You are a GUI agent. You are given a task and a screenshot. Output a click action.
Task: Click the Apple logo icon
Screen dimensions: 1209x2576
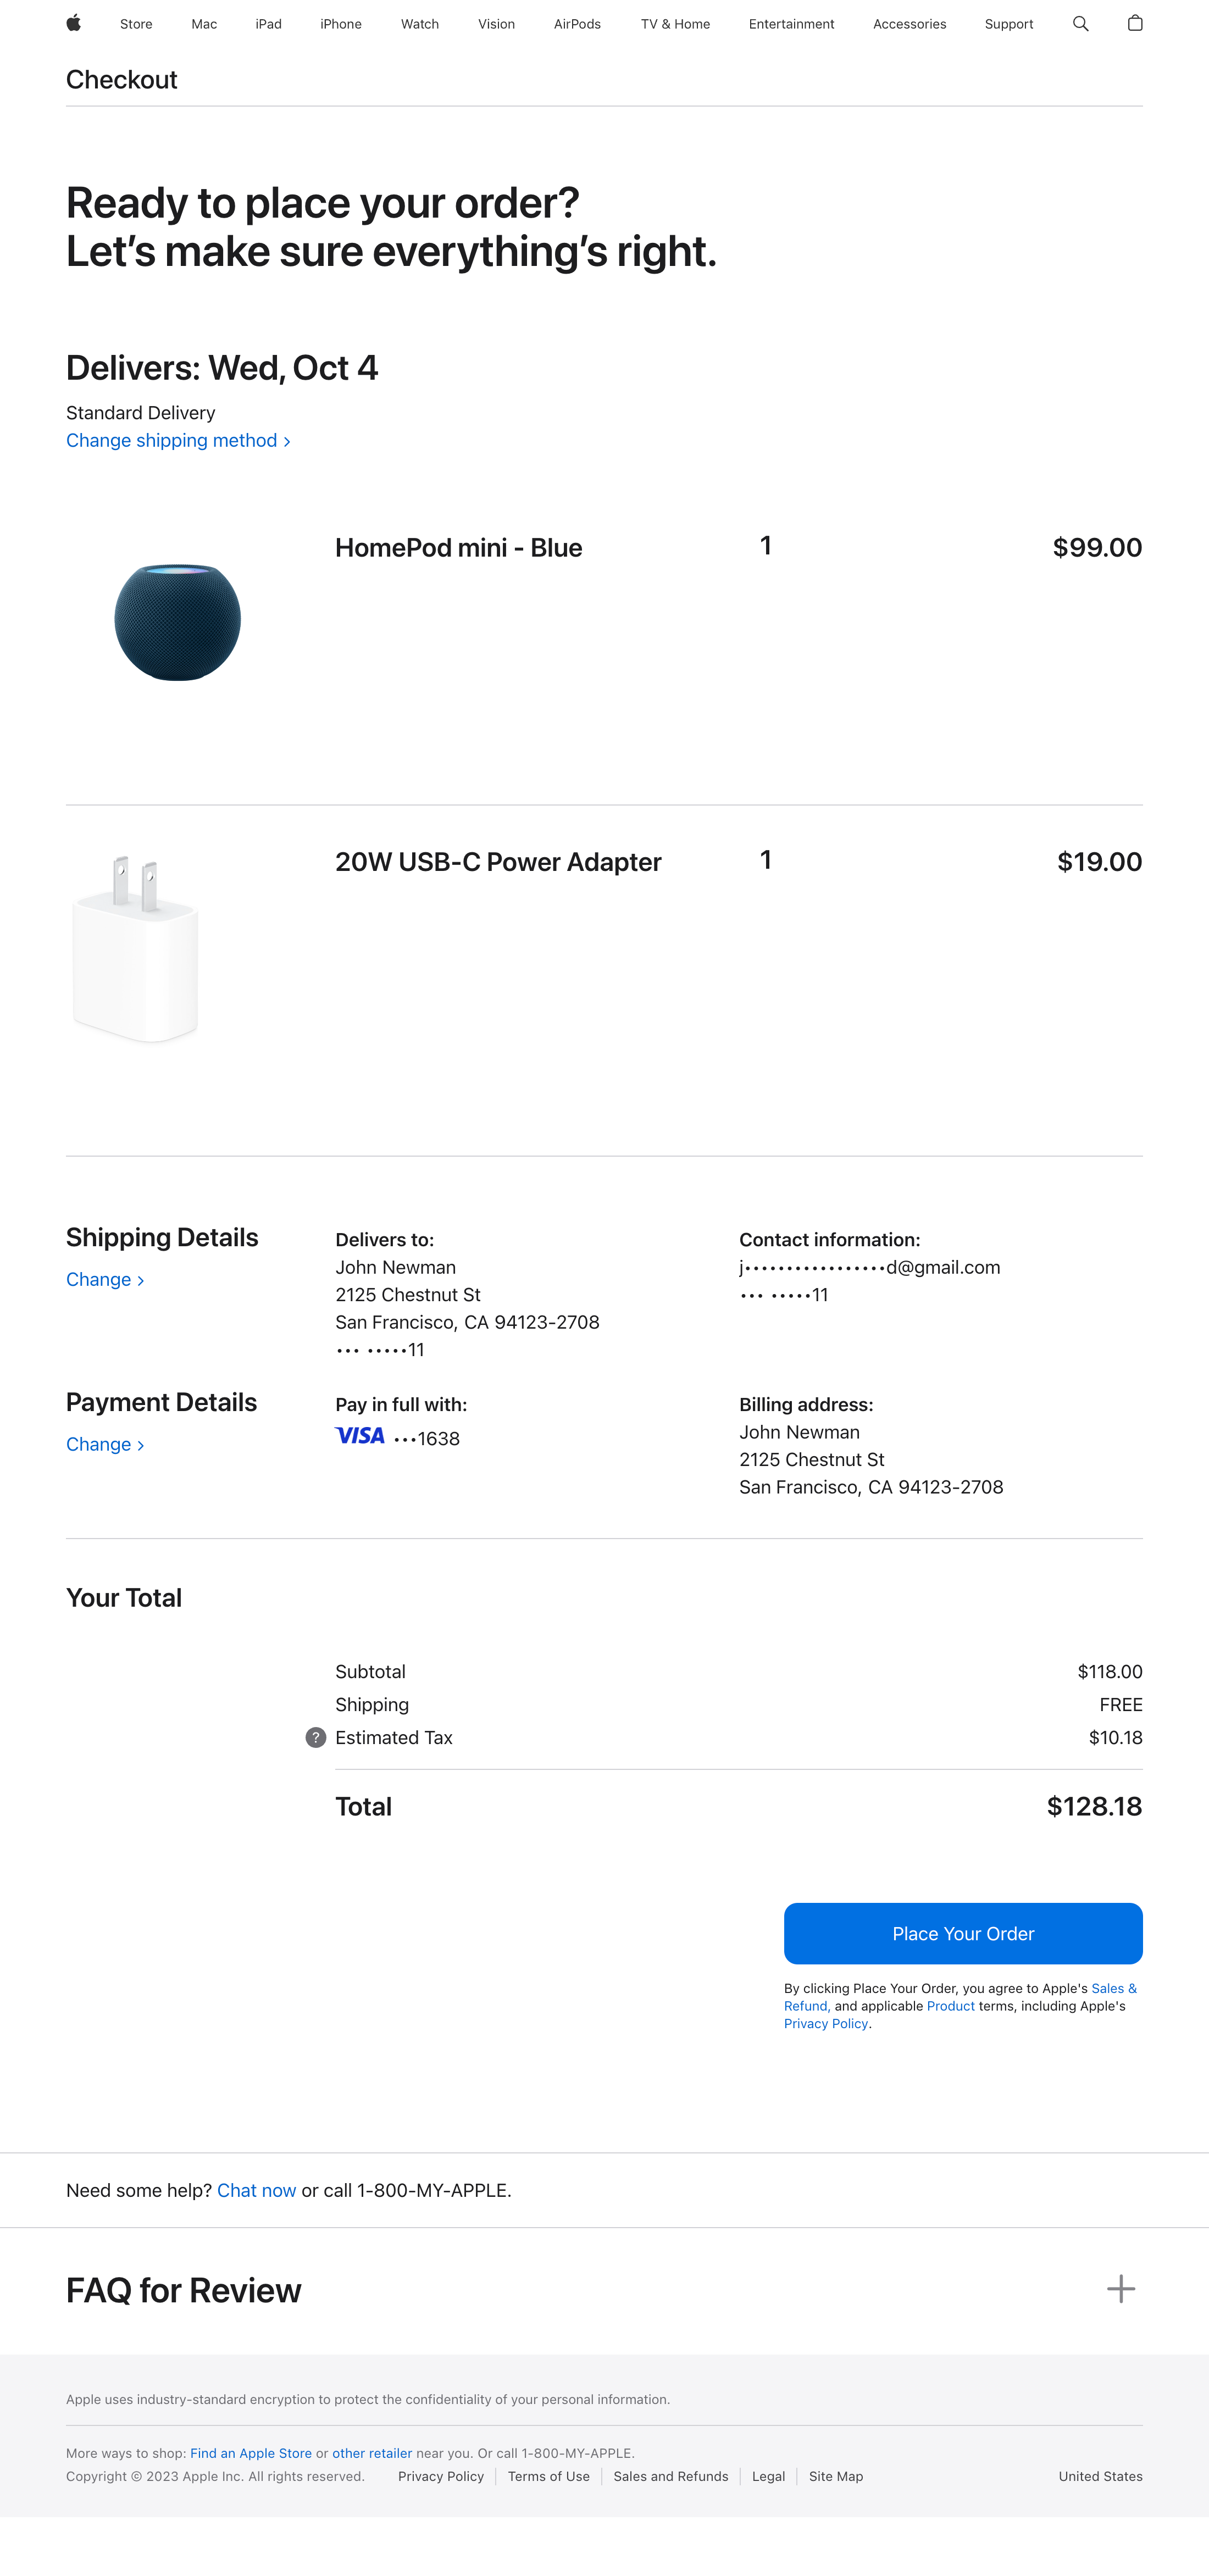pyautogui.click(x=73, y=23)
